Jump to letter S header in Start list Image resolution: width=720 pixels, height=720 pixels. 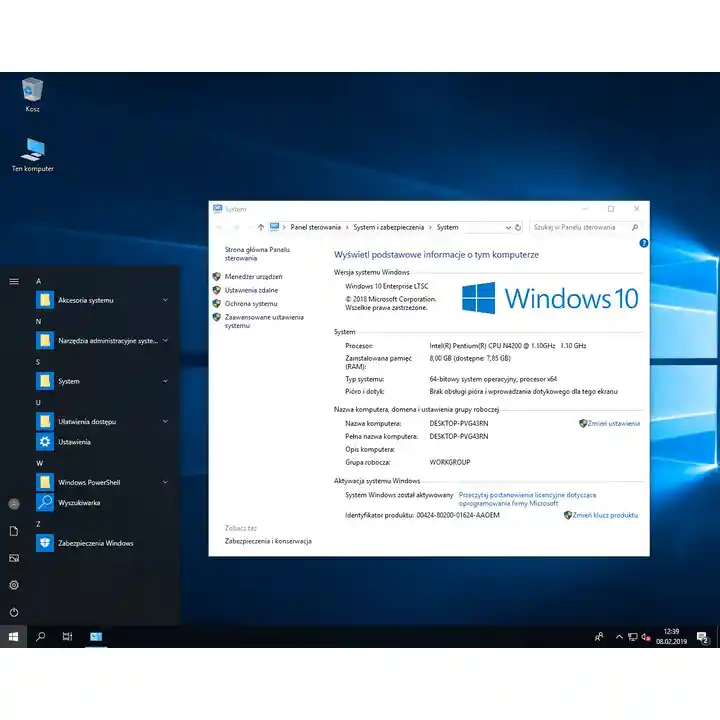click(x=38, y=362)
